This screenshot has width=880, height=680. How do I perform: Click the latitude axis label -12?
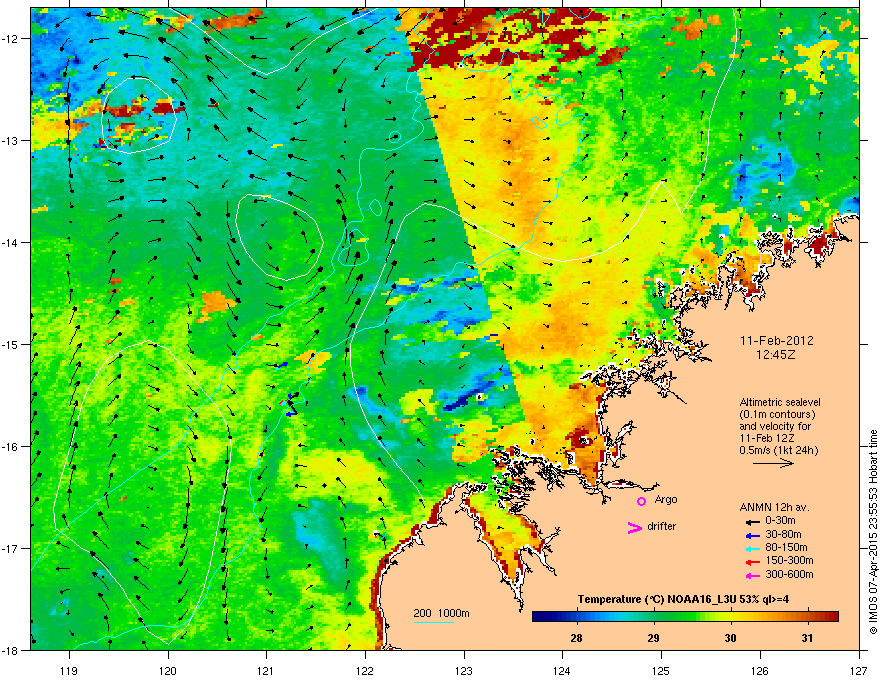11,39
